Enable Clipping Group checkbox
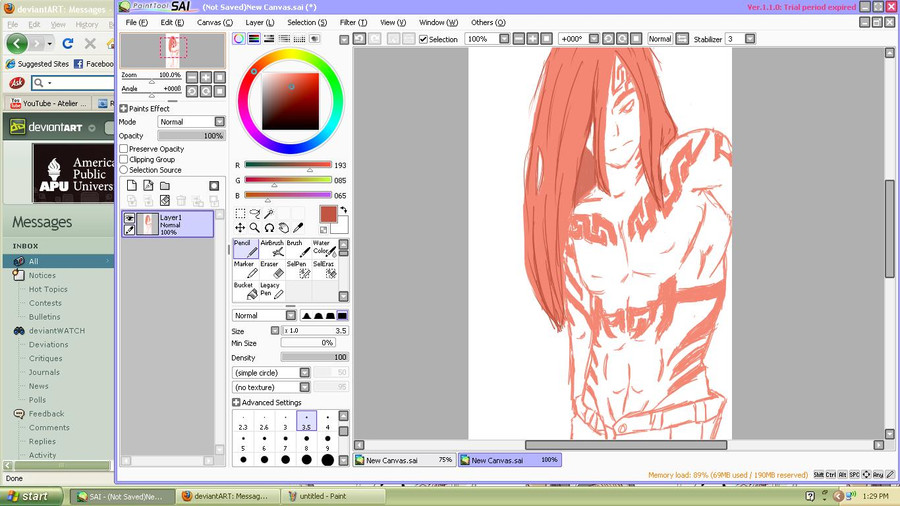 point(123,159)
